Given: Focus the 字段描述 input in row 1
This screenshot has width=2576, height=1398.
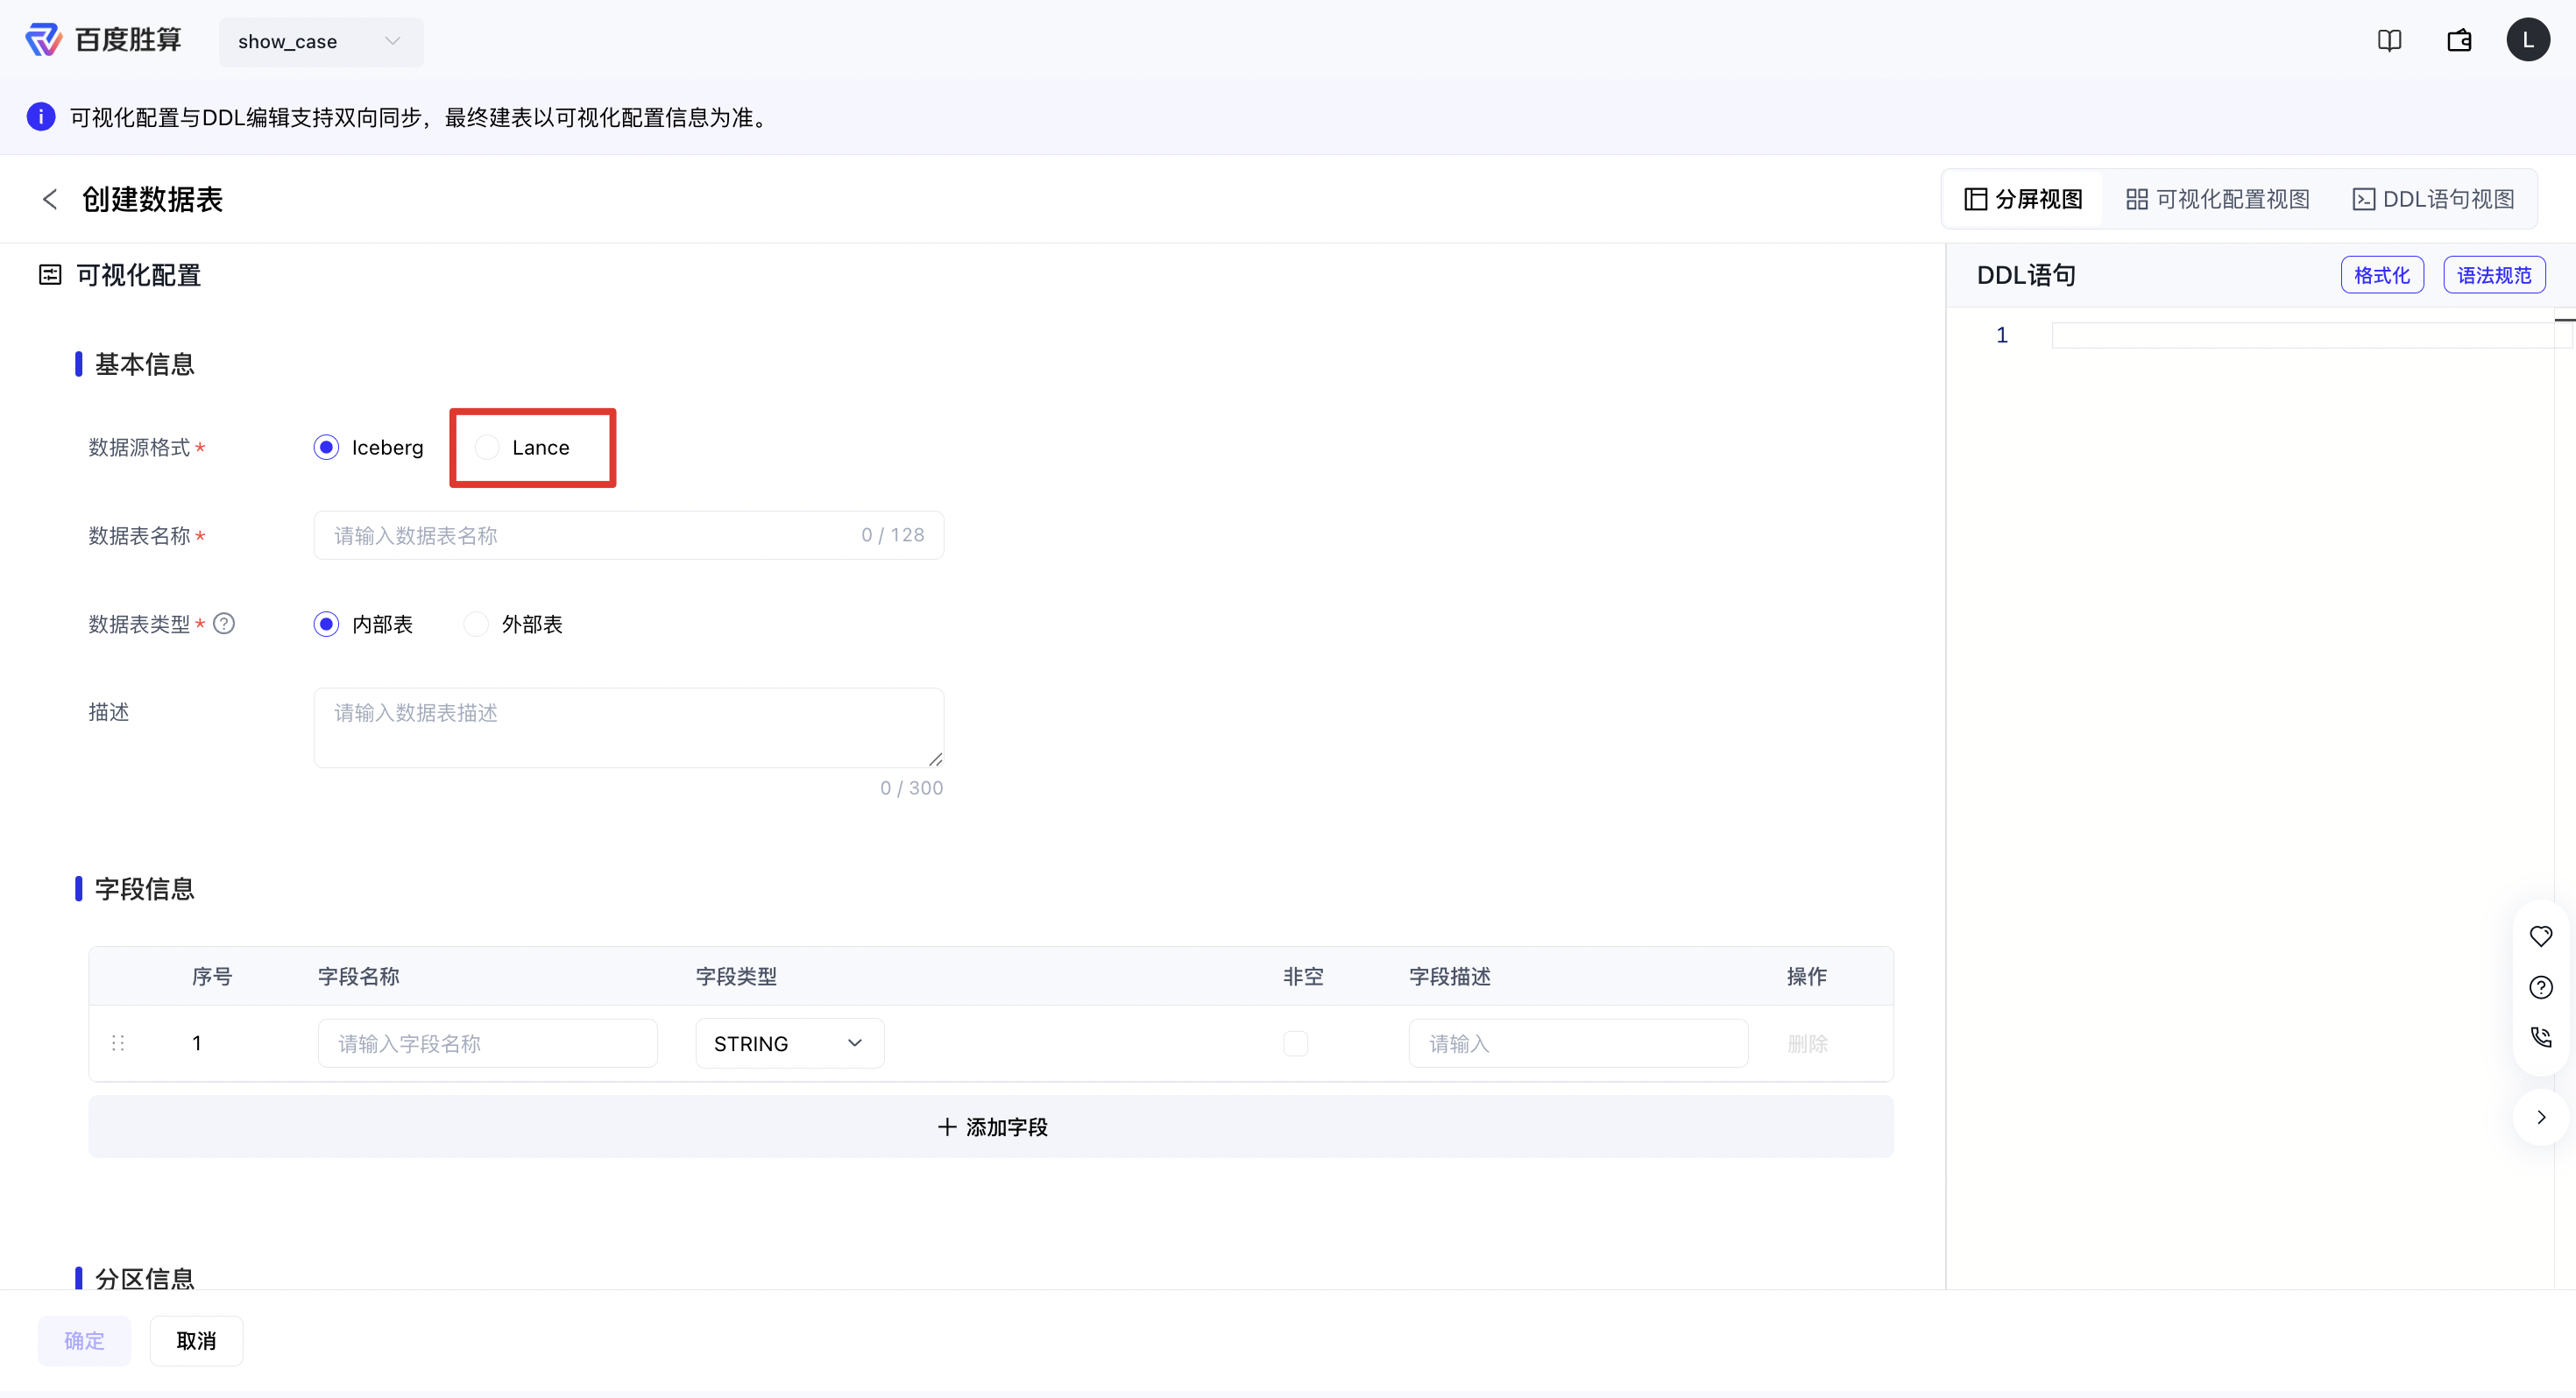Looking at the screenshot, I should click(1578, 1043).
